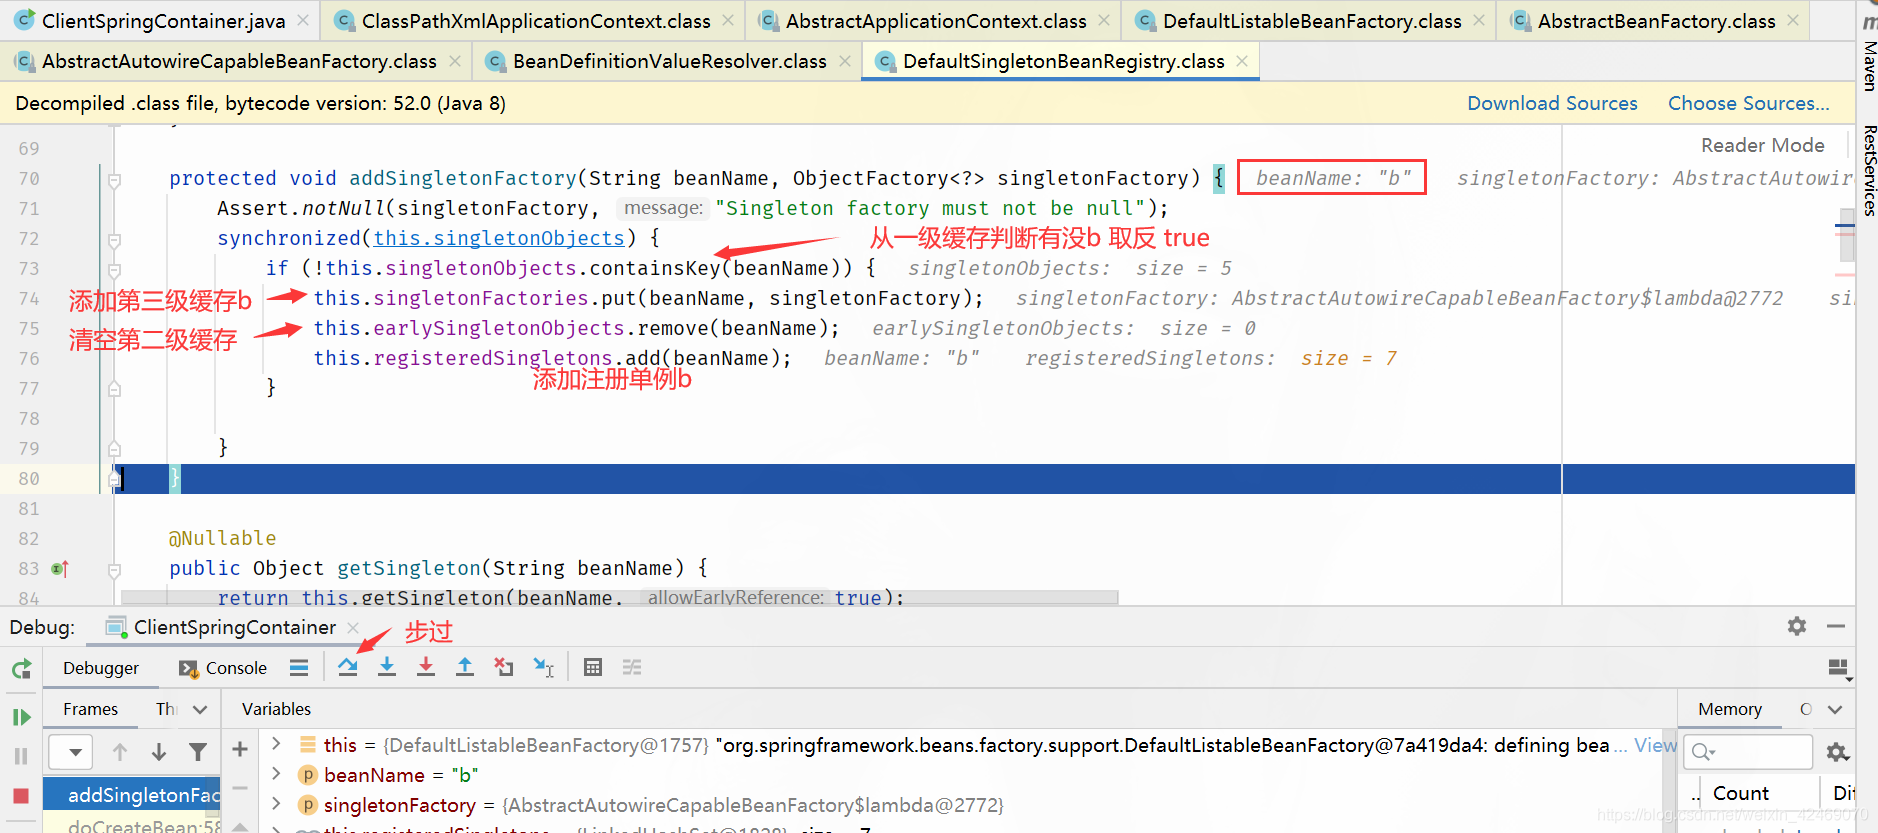Switch to DefaultListableBeanFactory.class tab
The height and width of the screenshot is (833, 1878).
1312,21
